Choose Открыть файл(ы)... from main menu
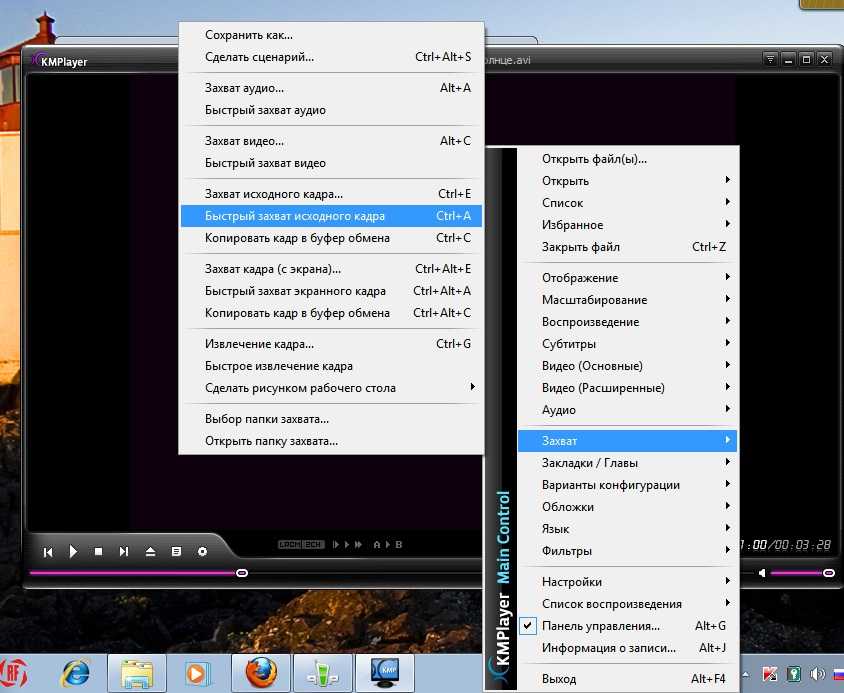Viewport: 844px width, 693px height. [x=628, y=159]
